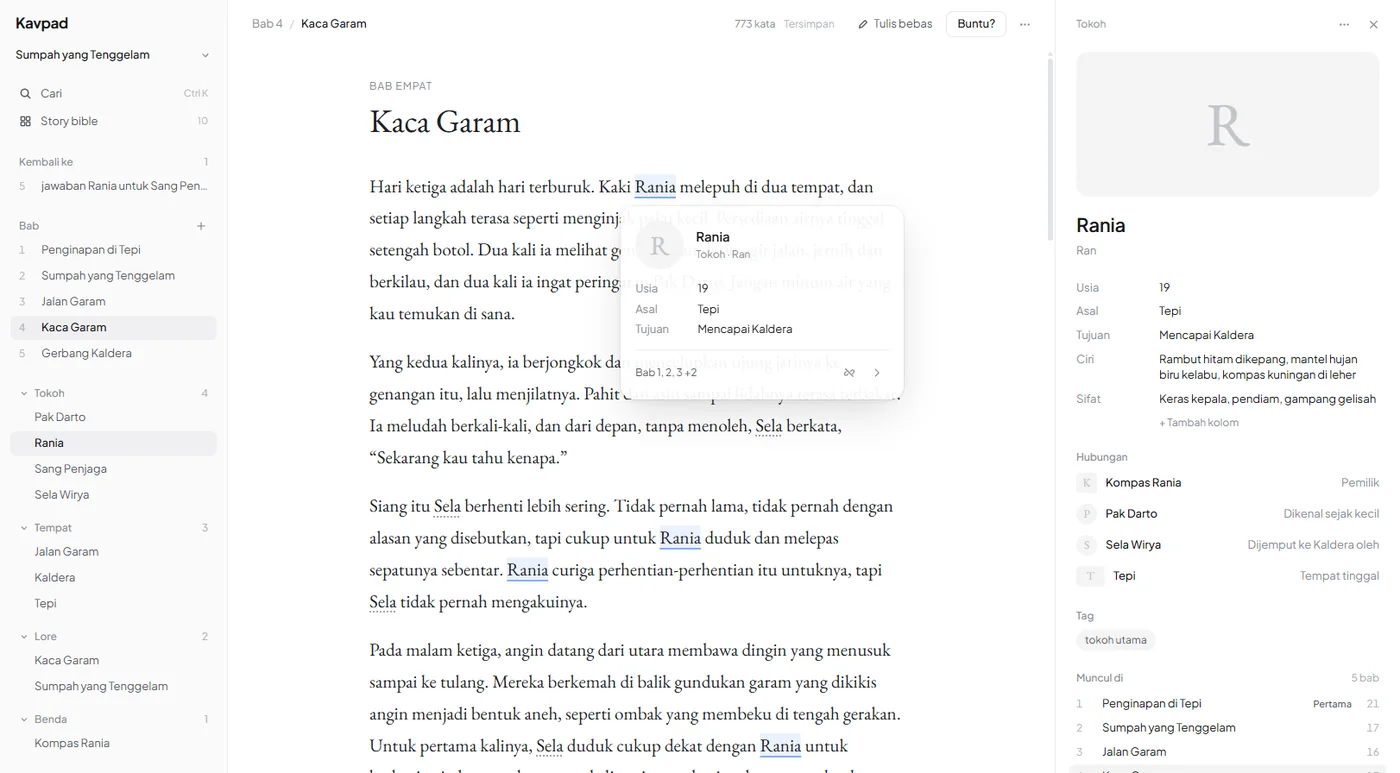The image size is (1400, 773).
Task: Close the Tokoh side panel
Action: pos(1373,24)
